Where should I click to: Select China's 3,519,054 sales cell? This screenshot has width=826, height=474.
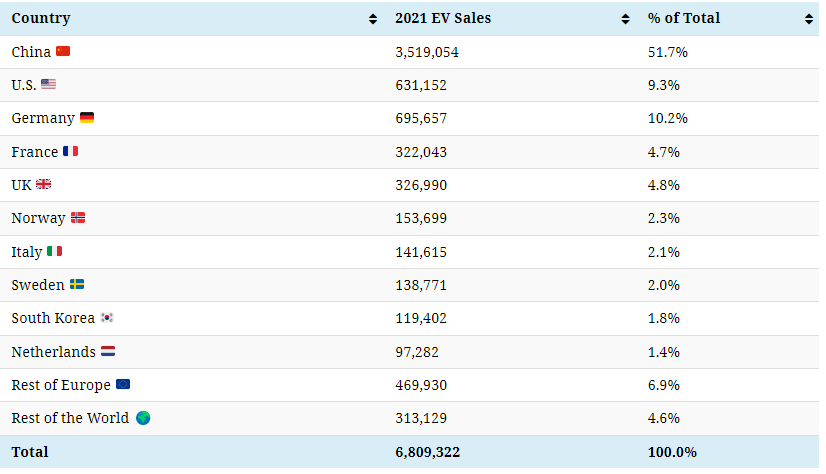tap(427, 51)
